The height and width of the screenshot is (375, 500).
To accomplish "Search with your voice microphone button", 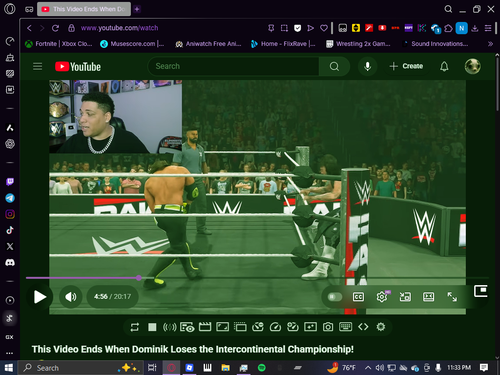I will click(x=367, y=66).
